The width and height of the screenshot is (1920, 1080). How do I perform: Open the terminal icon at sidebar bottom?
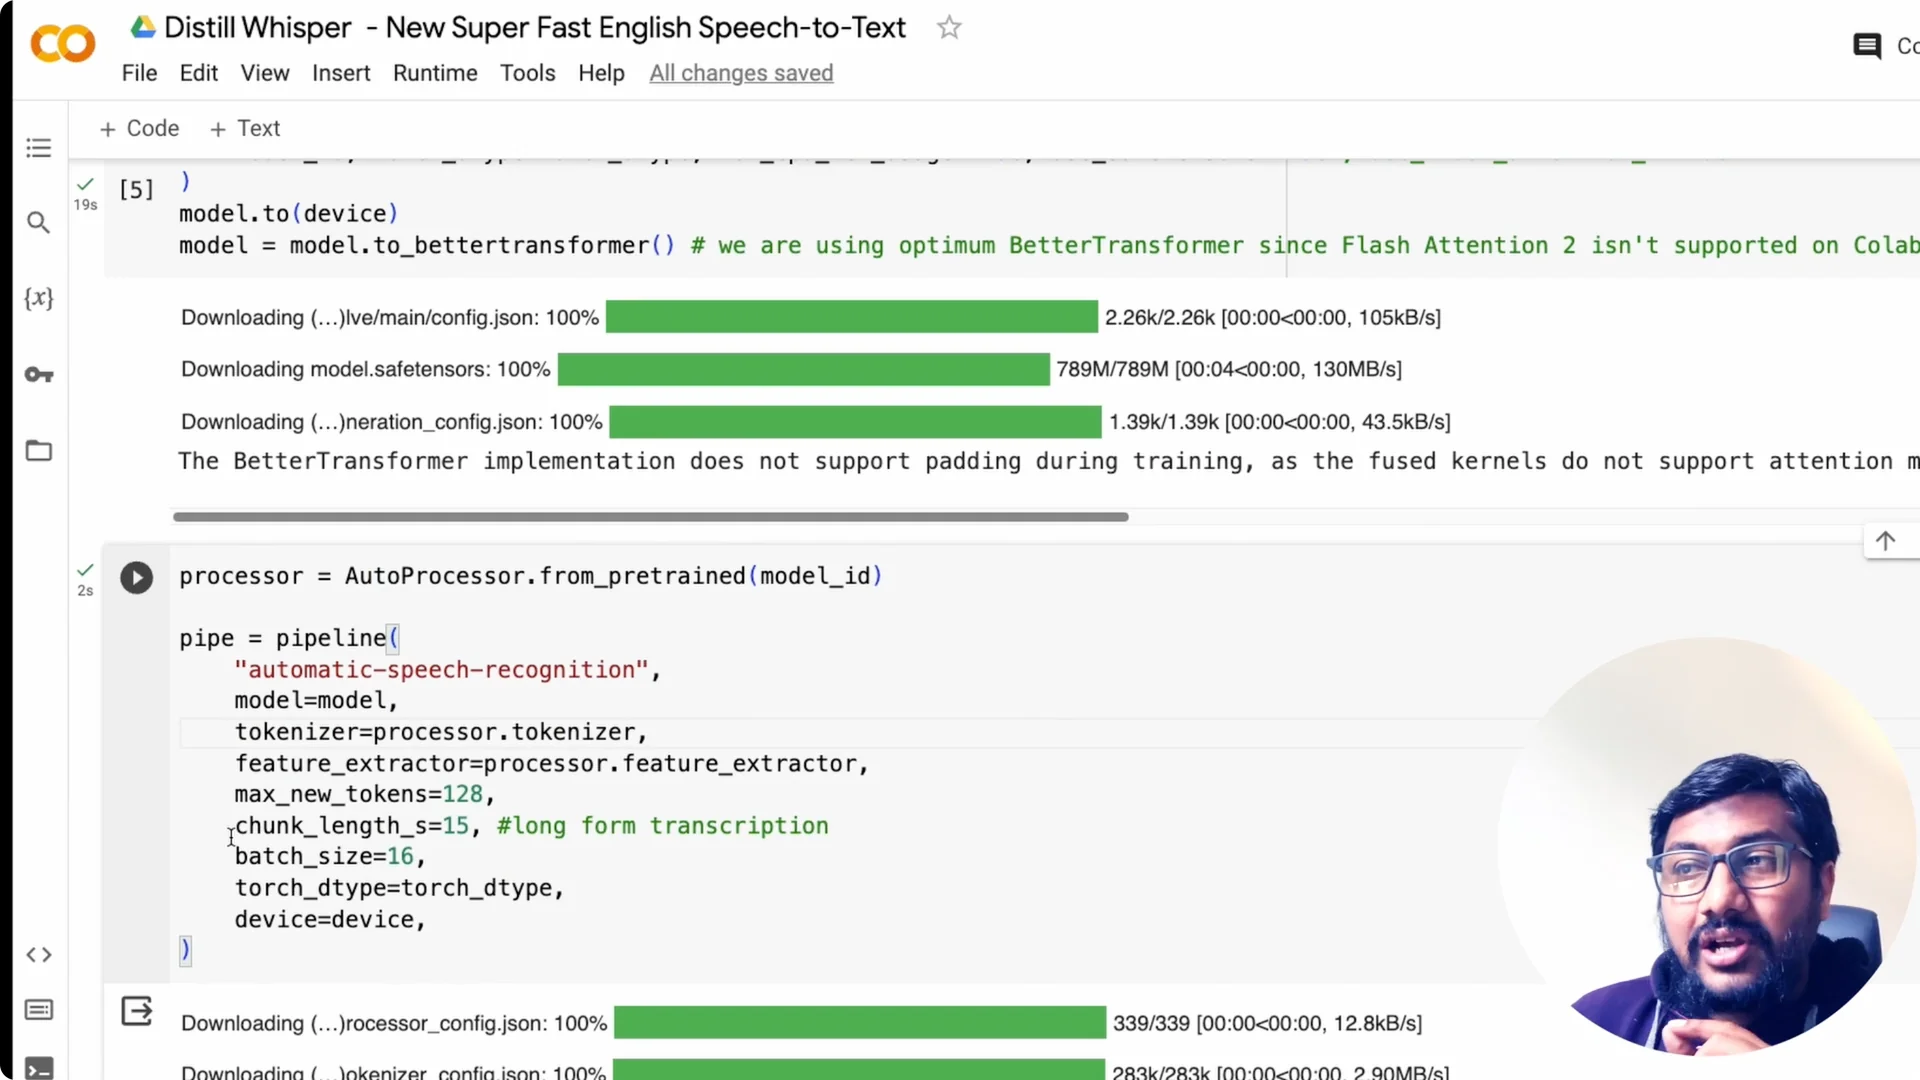click(x=38, y=1067)
